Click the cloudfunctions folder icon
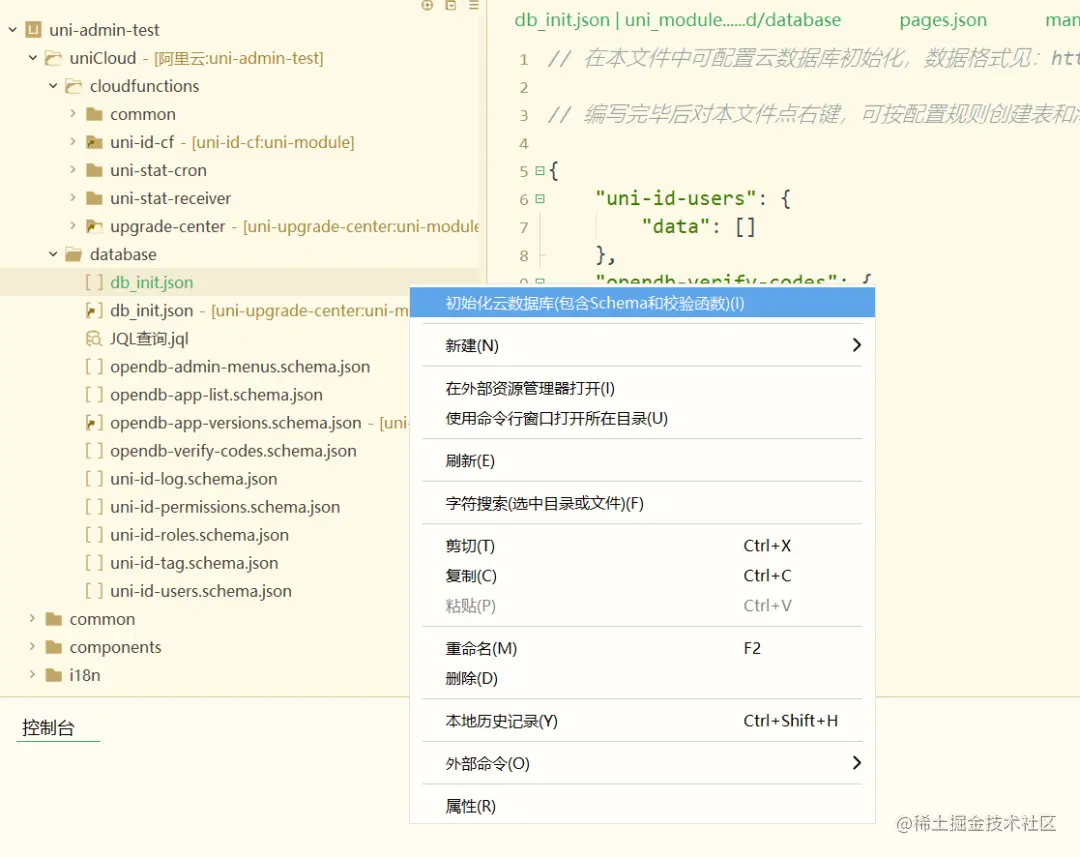The image size is (1080, 857). [x=73, y=86]
